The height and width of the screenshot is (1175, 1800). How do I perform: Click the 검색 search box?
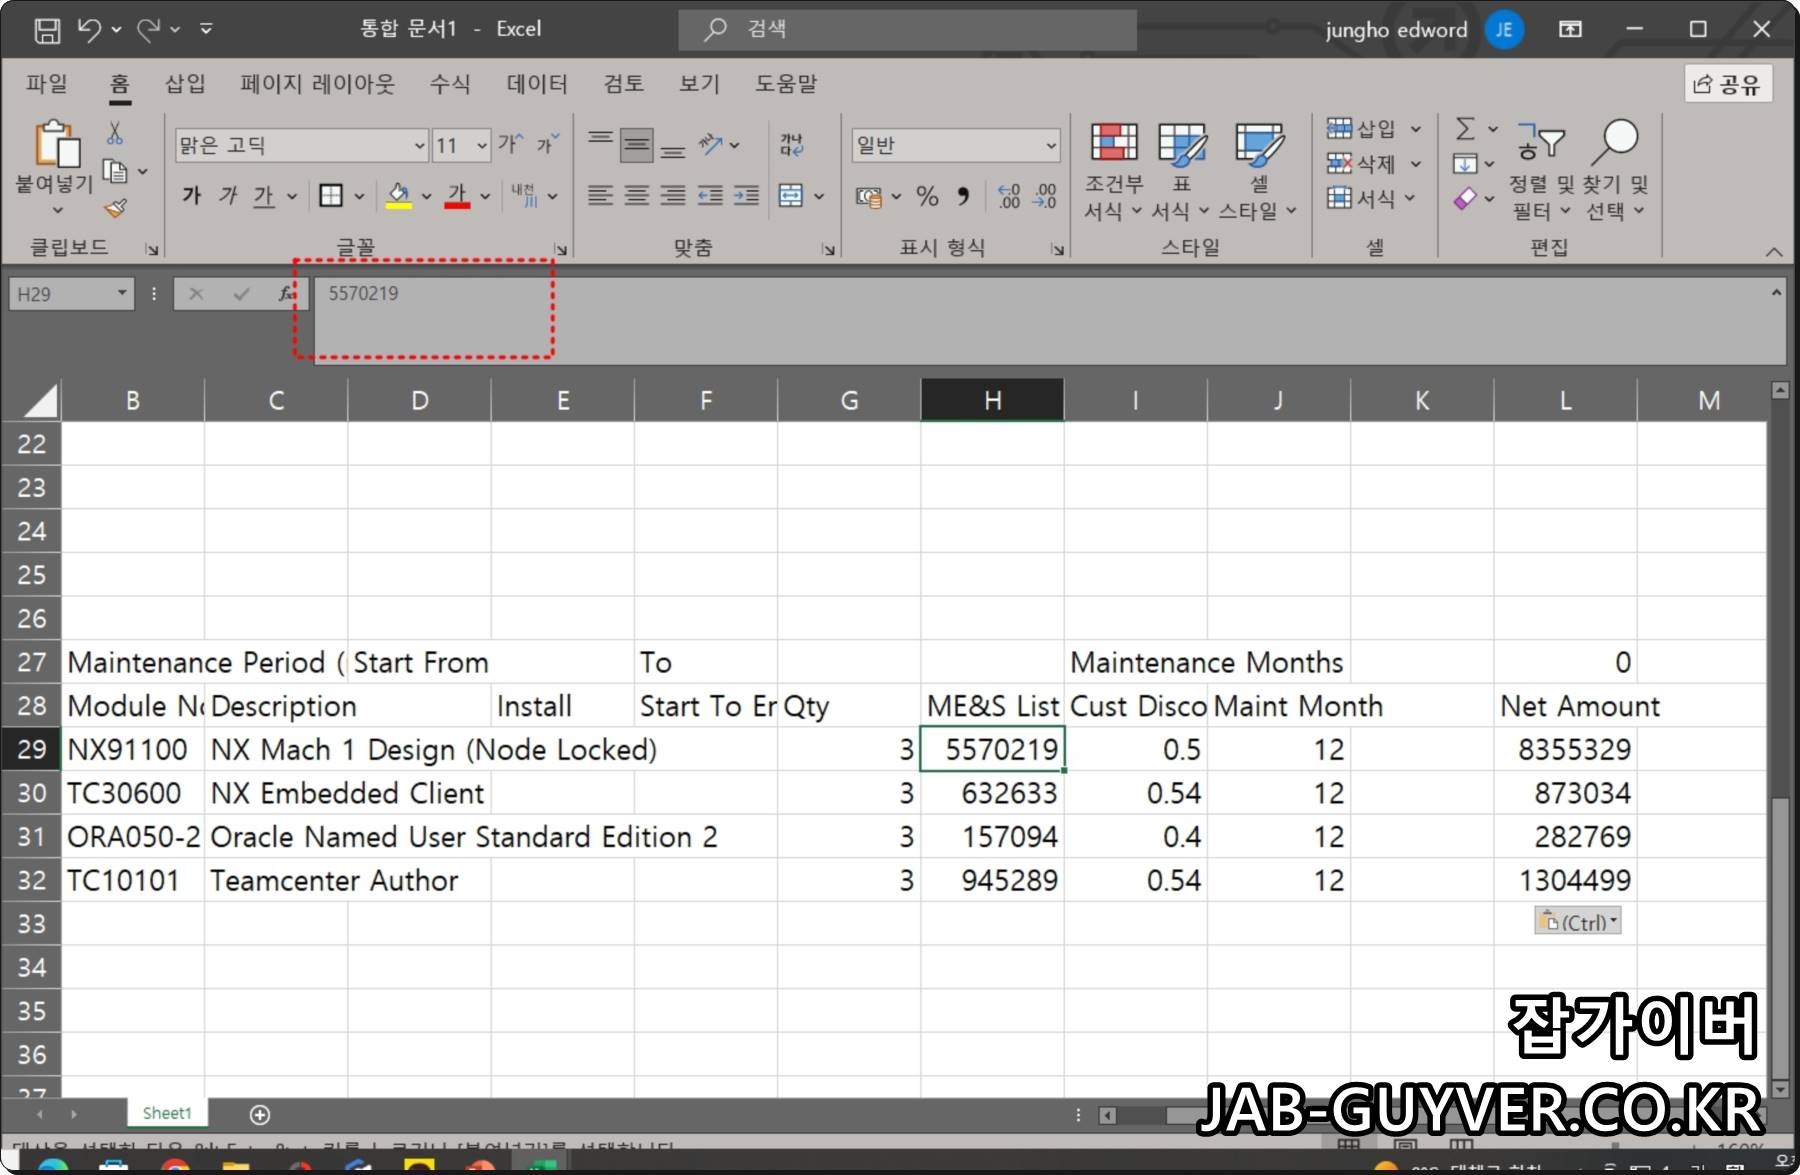click(907, 30)
